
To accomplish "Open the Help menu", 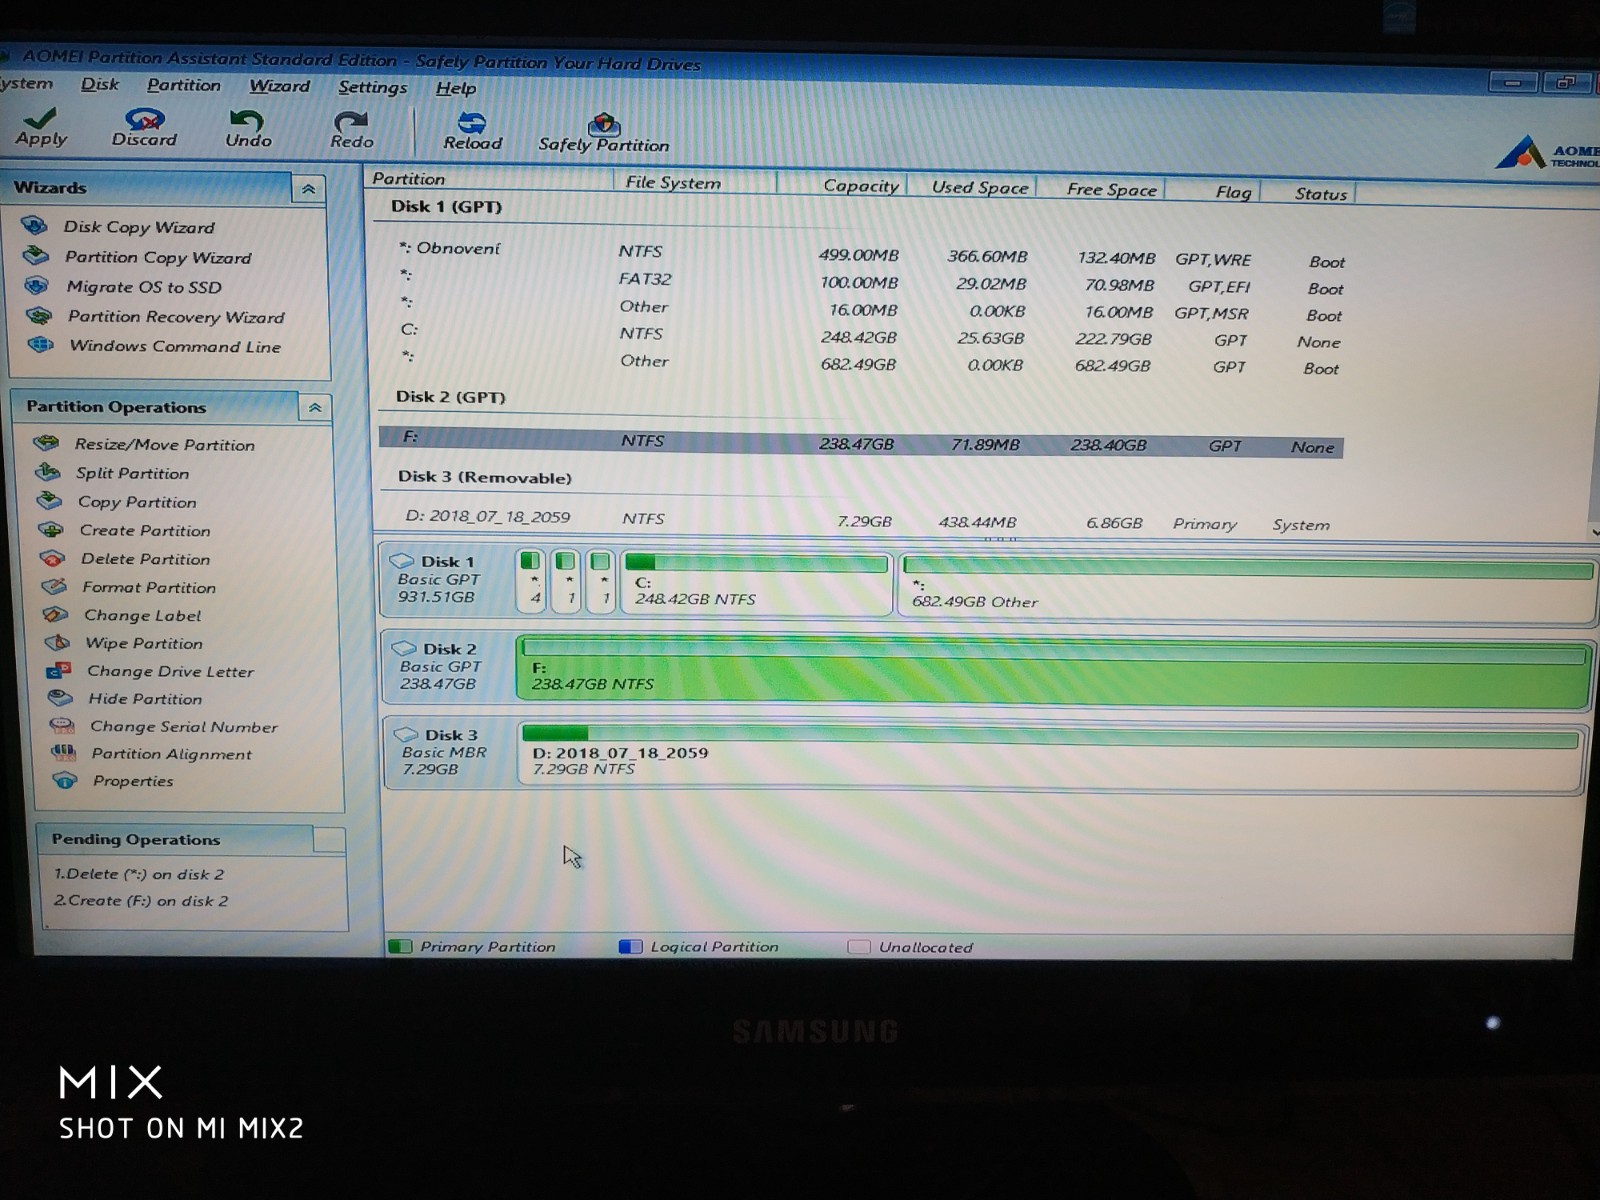I will [x=456, y=88].
